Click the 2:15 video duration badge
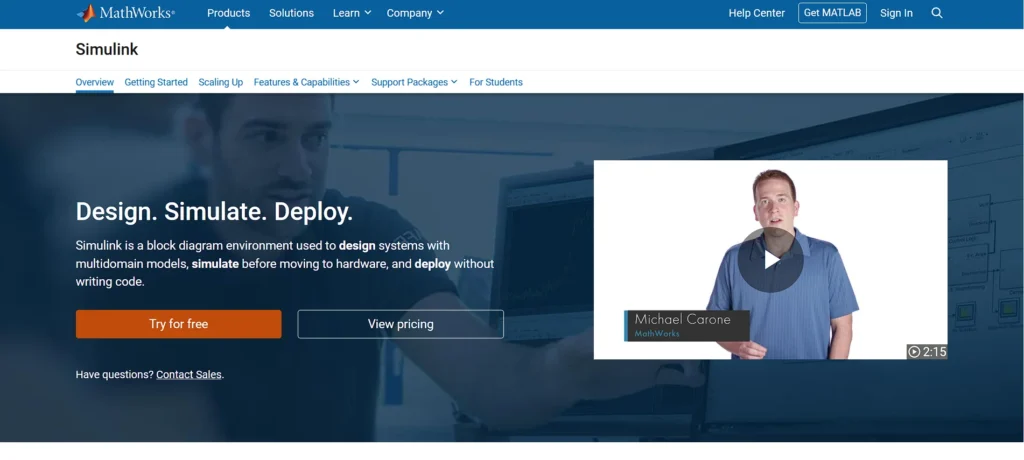Screen dimensions: 1024x460 point(927,351)
